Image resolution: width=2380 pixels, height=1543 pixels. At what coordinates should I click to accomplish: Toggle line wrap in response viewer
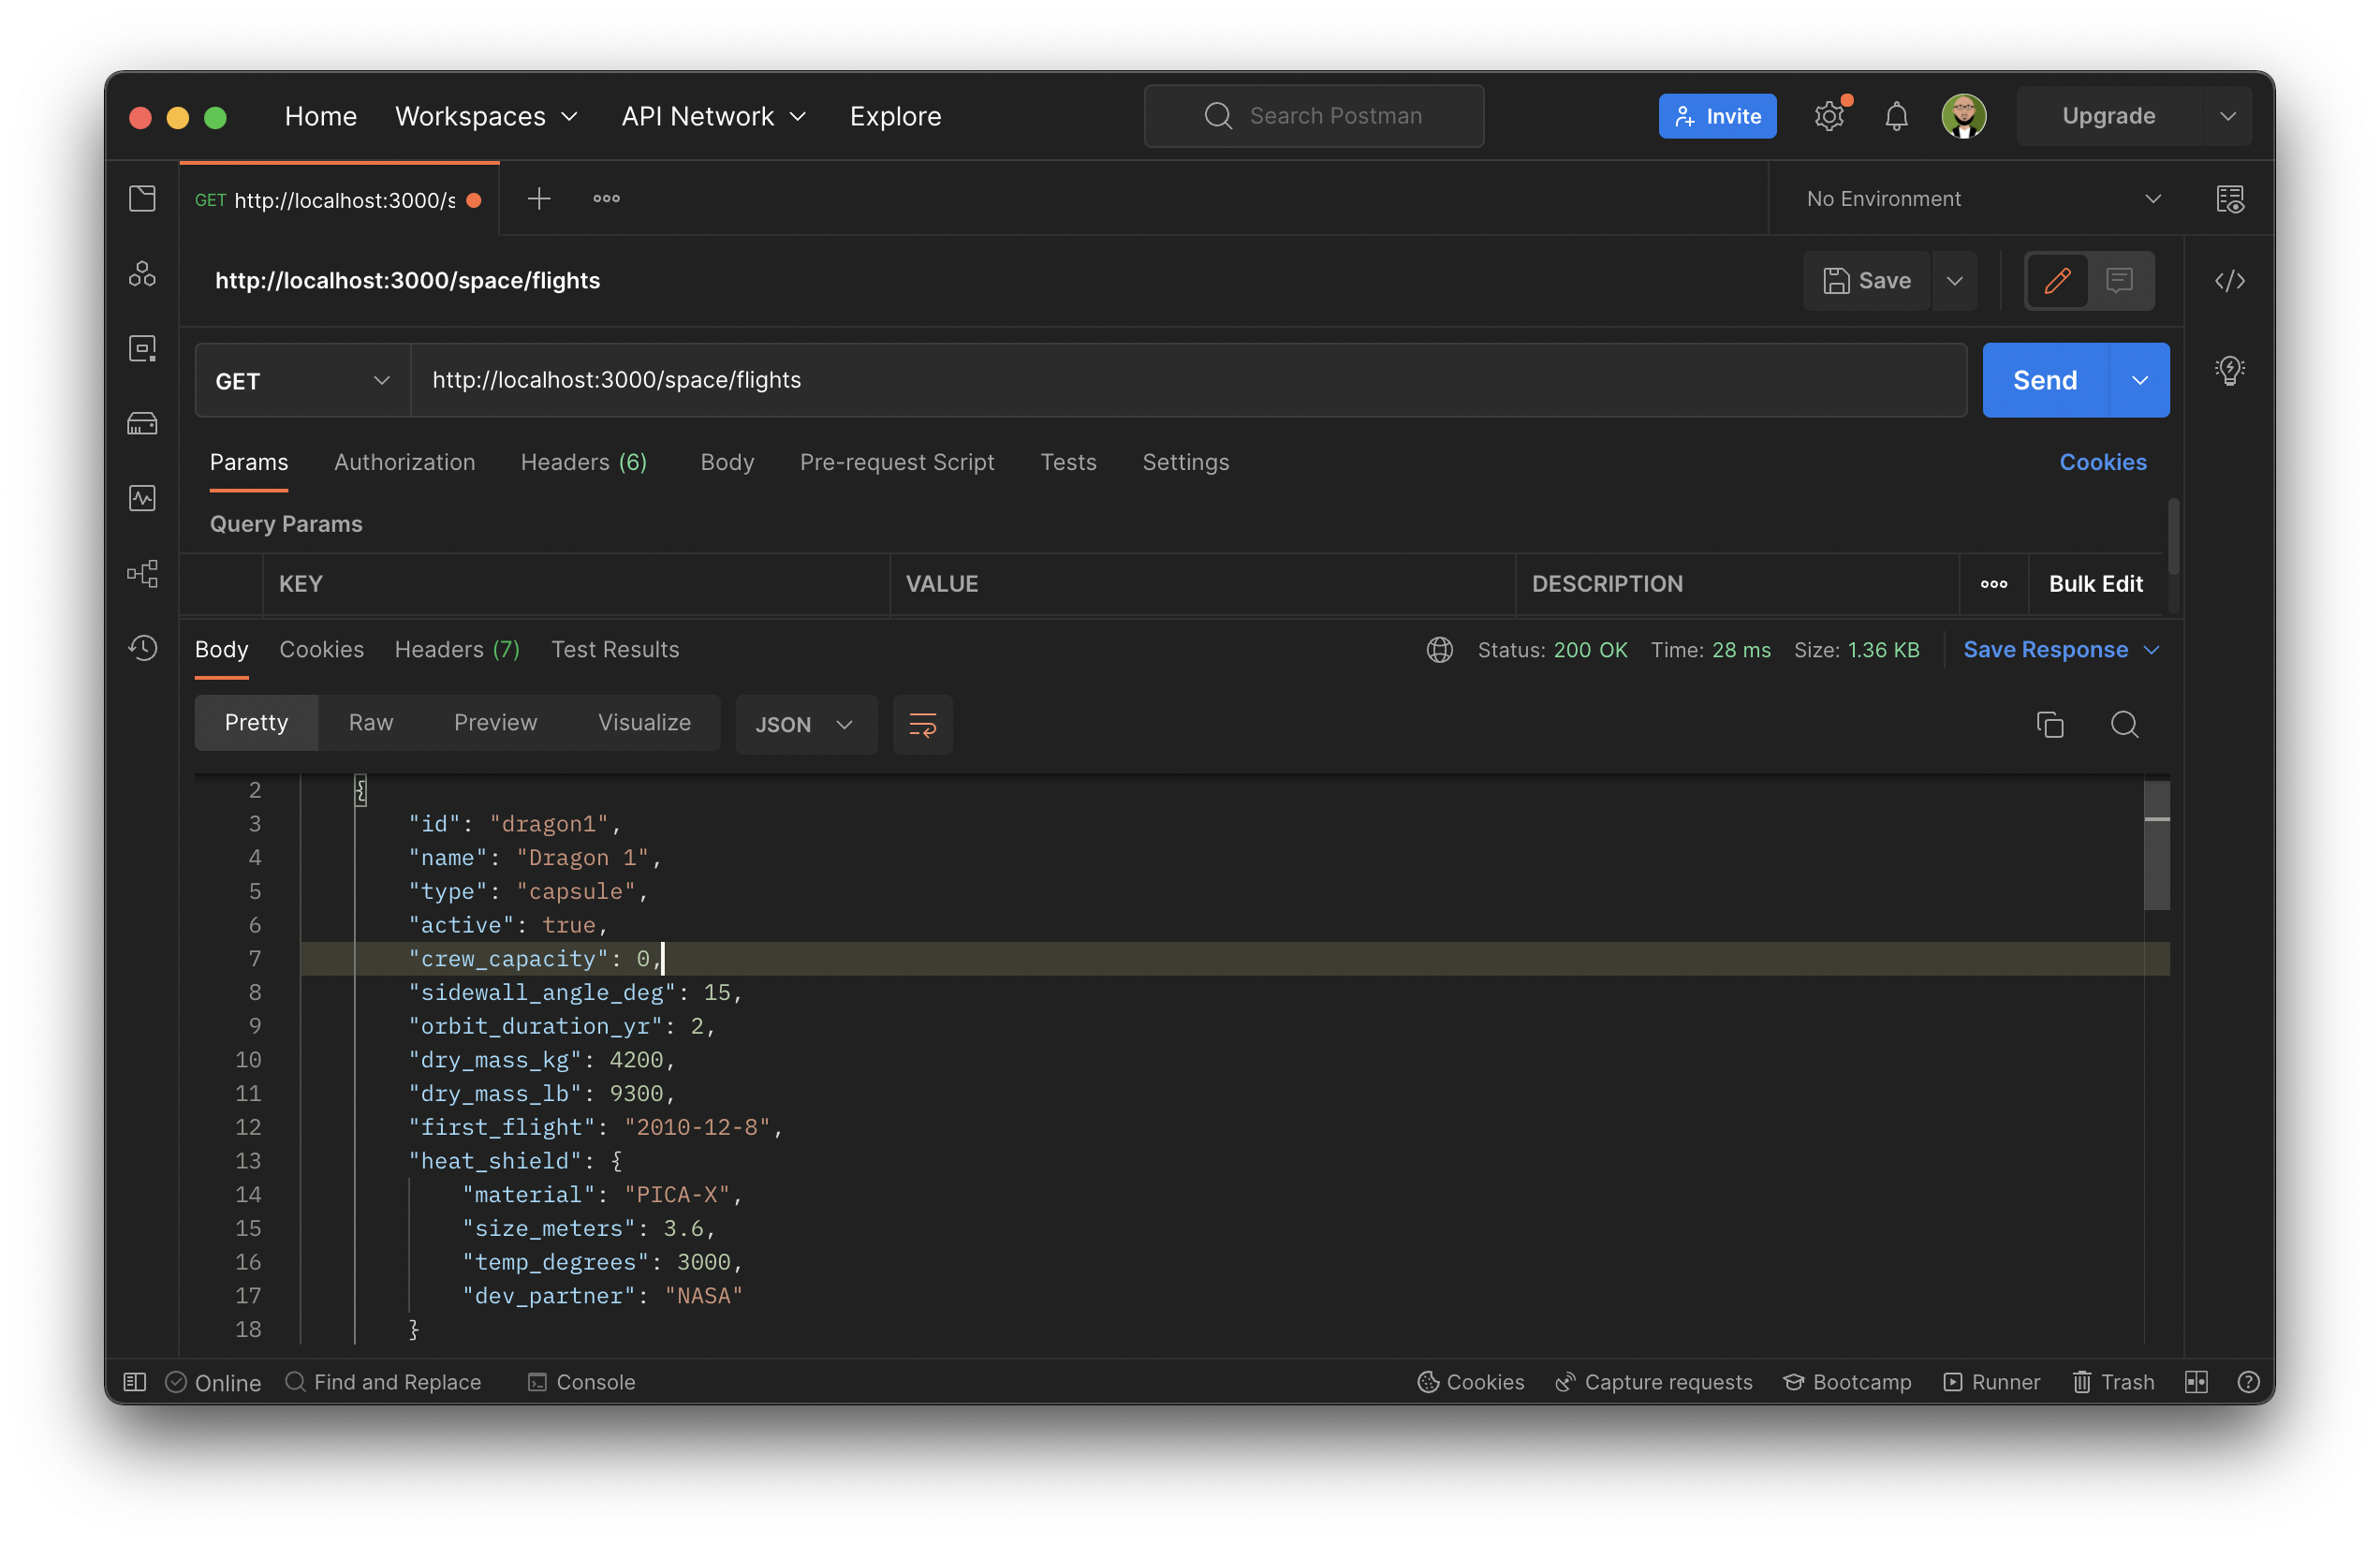pyautogui.click(x=922, y=724)
